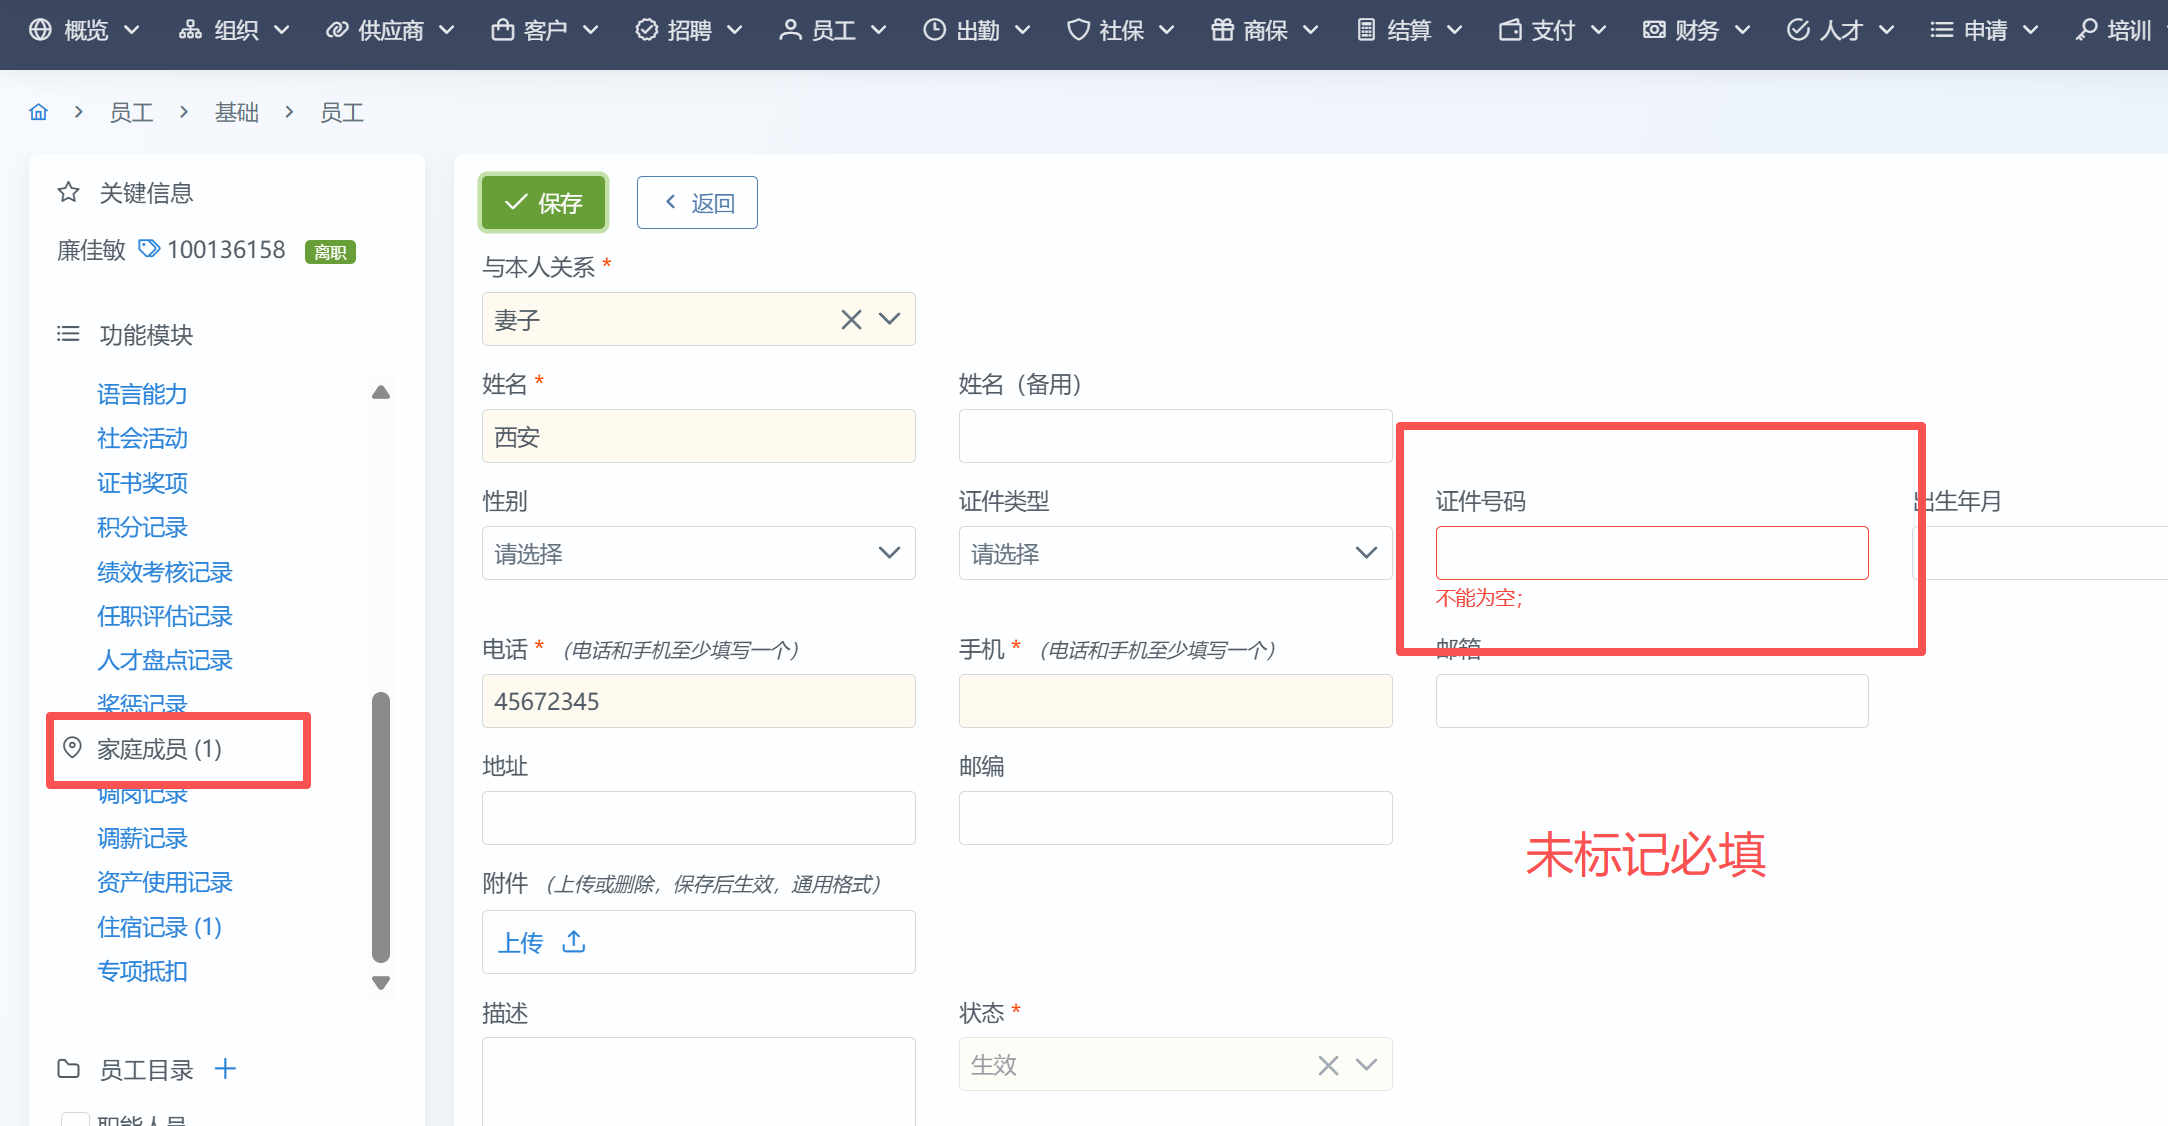This screenshot has height=1126, width=2168.
Task: Click the folder icon beside 员工目录
Action: tap(68, 1069)
